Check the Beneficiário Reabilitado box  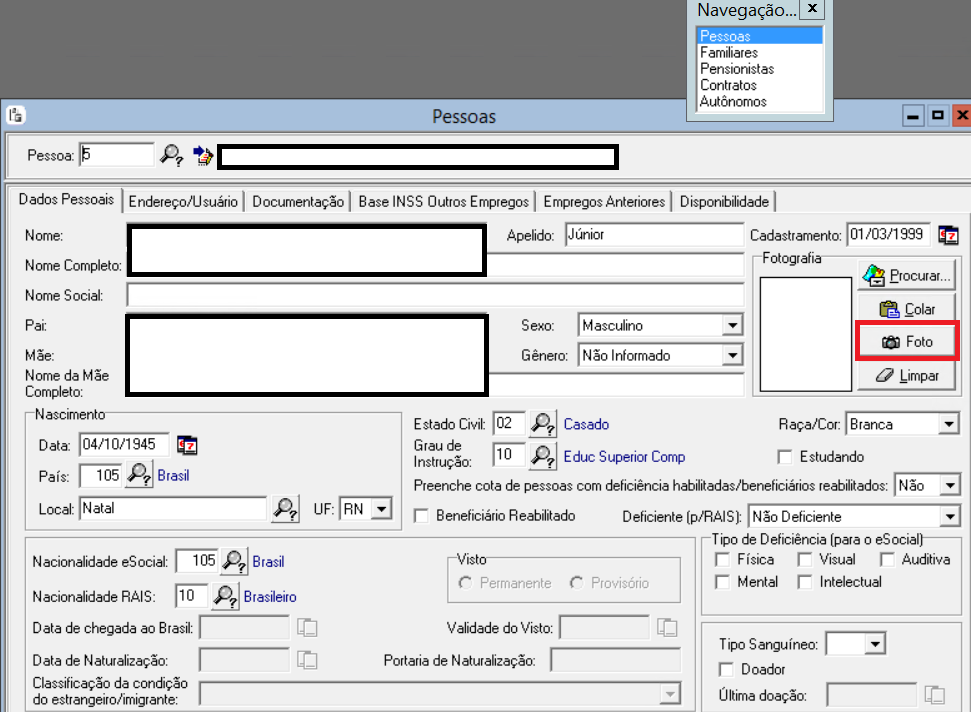point(421,516)
